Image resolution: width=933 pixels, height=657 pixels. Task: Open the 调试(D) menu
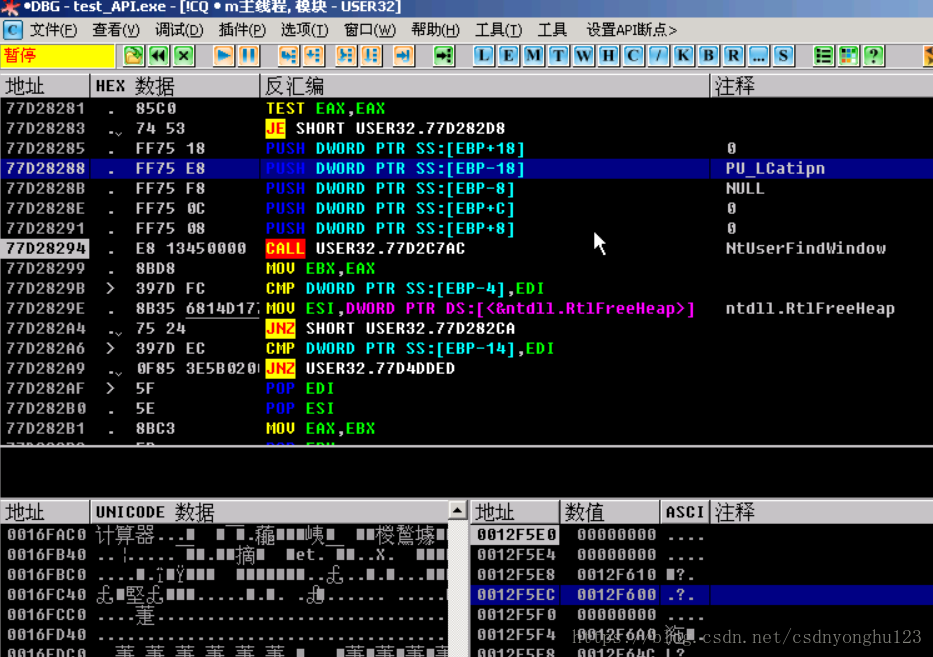pyautogui.click(x=179, y=30)
